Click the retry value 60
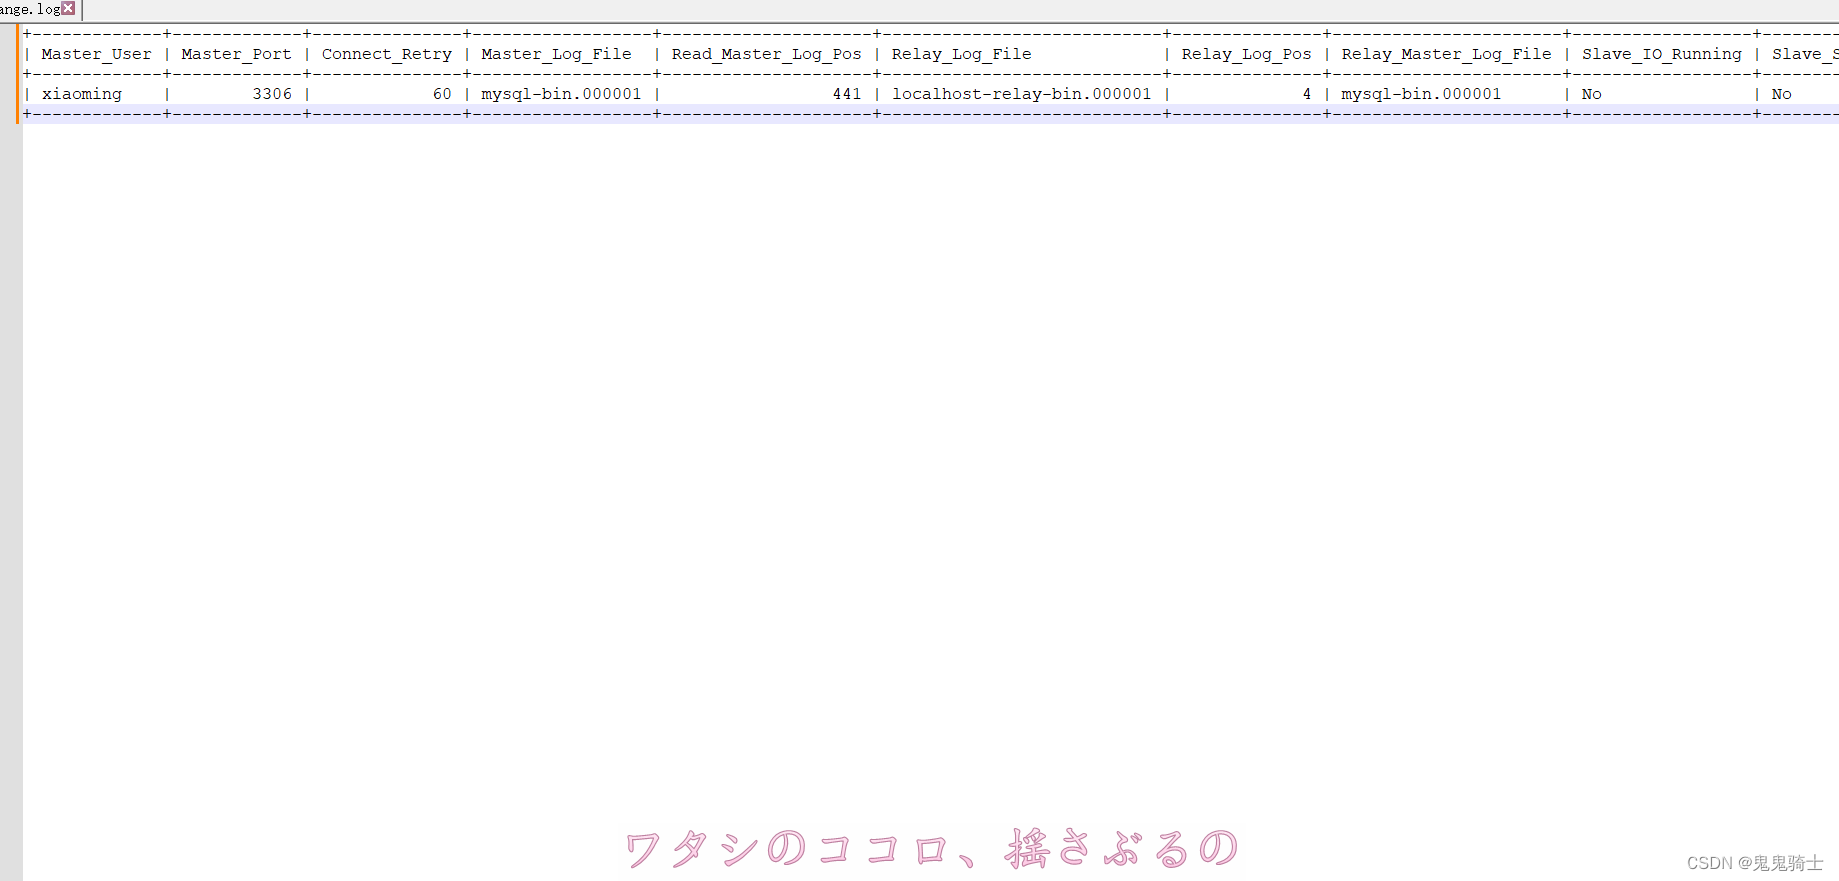The width and height of the screenshot is (1839, 881). tap(442, 94)
